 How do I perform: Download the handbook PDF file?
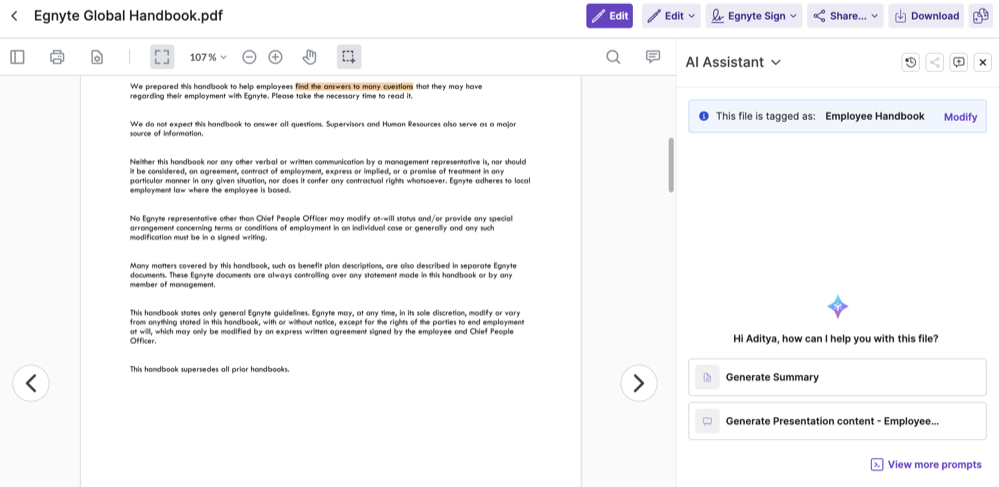(926, 16)
